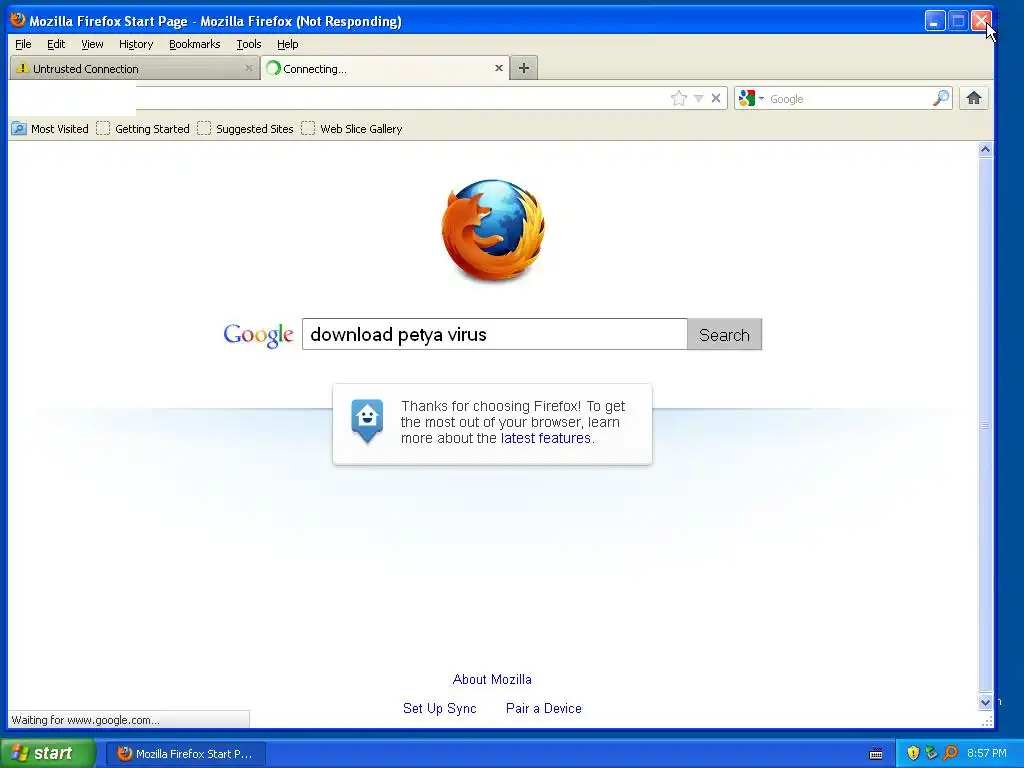Close the Connecting tab
Viewport: 1024px width, 768px height.
point(499,68)
